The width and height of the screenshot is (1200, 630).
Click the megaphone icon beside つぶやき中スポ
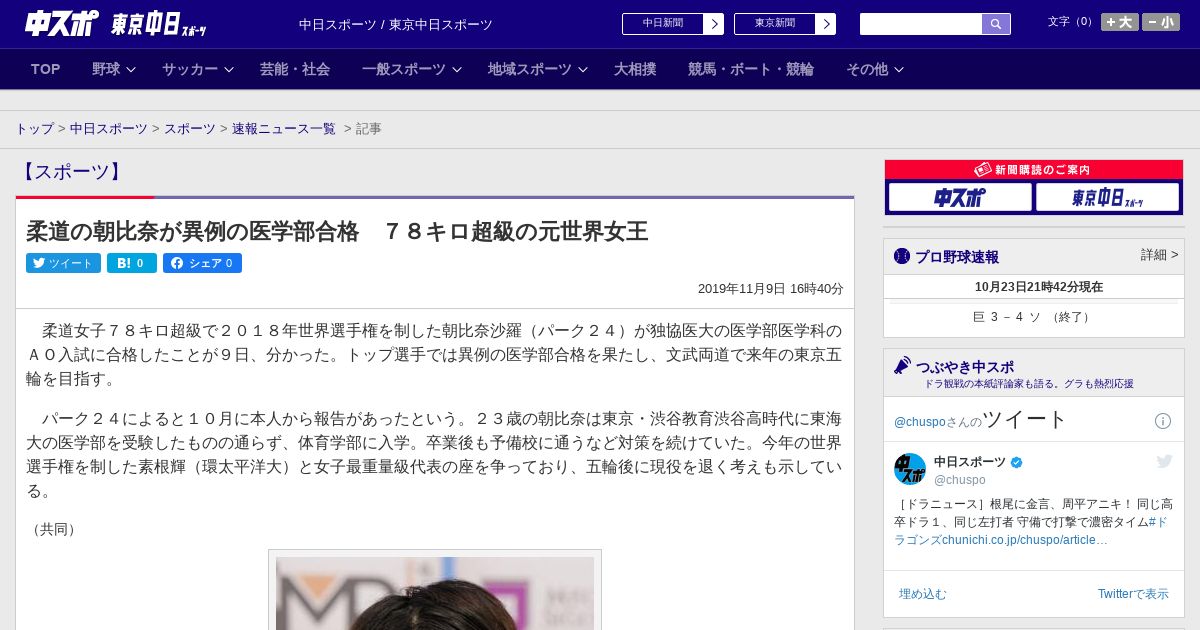click(902, 366)
